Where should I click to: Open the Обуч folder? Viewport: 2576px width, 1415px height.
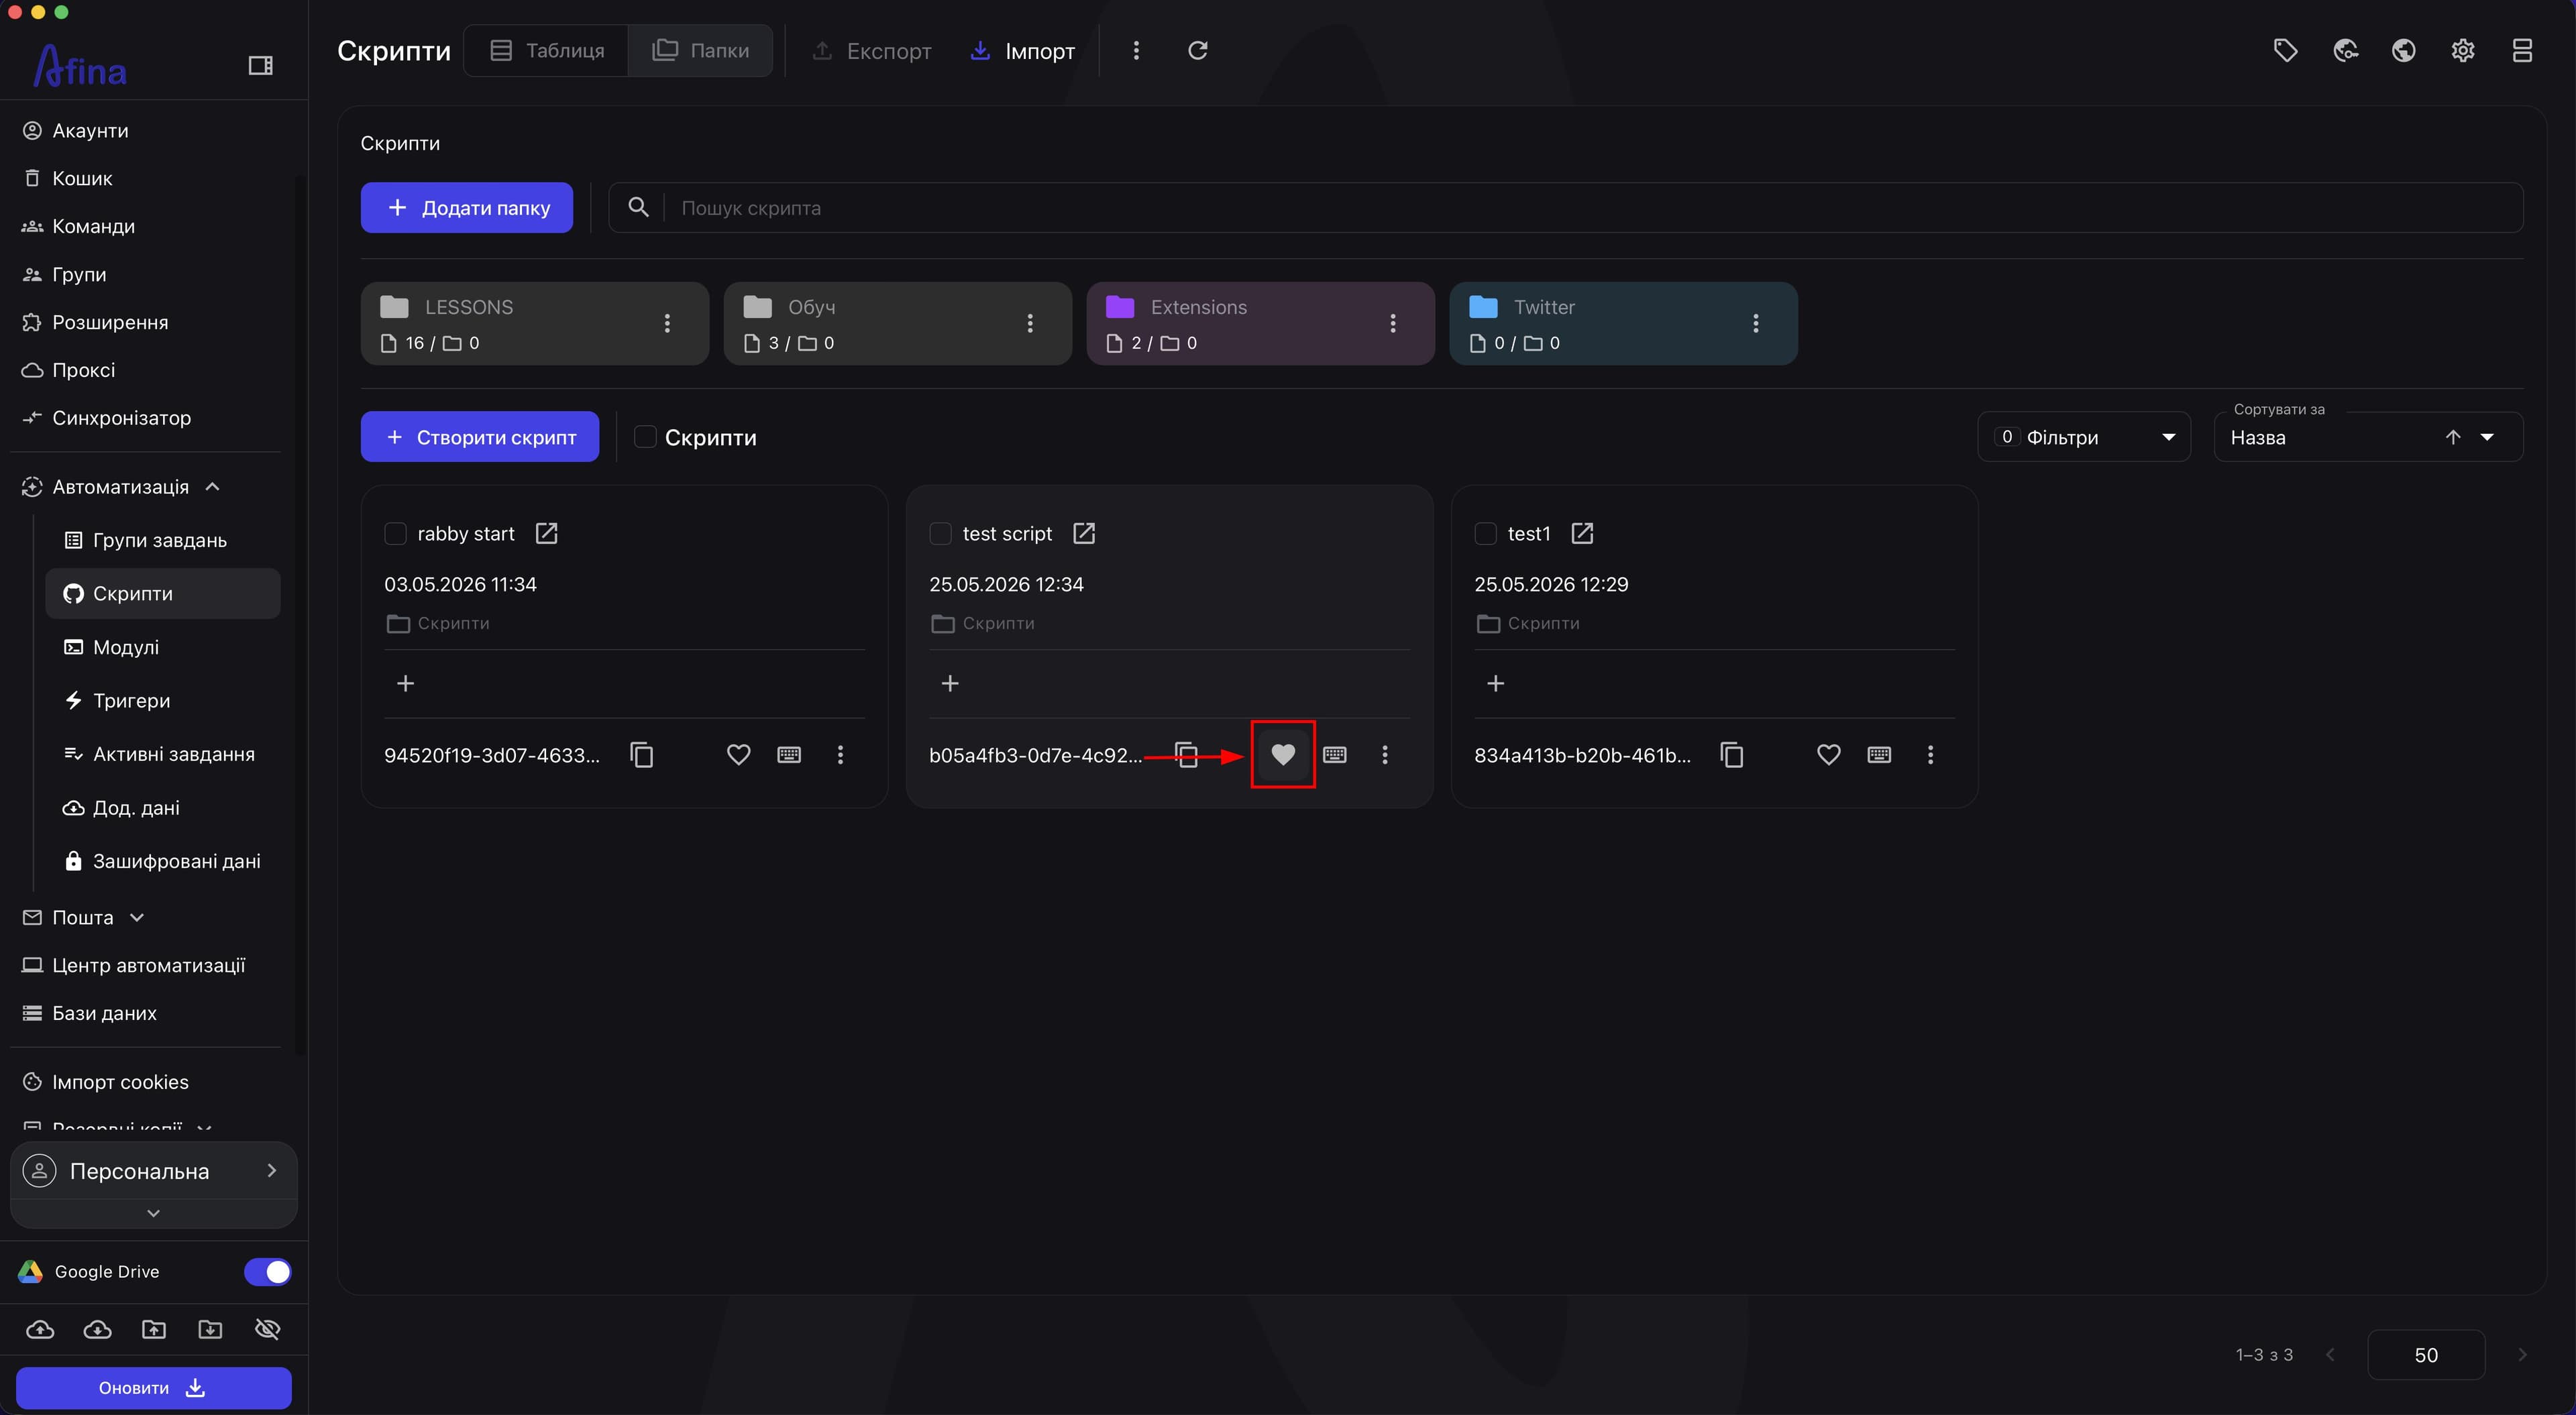[x=897, y=323]
